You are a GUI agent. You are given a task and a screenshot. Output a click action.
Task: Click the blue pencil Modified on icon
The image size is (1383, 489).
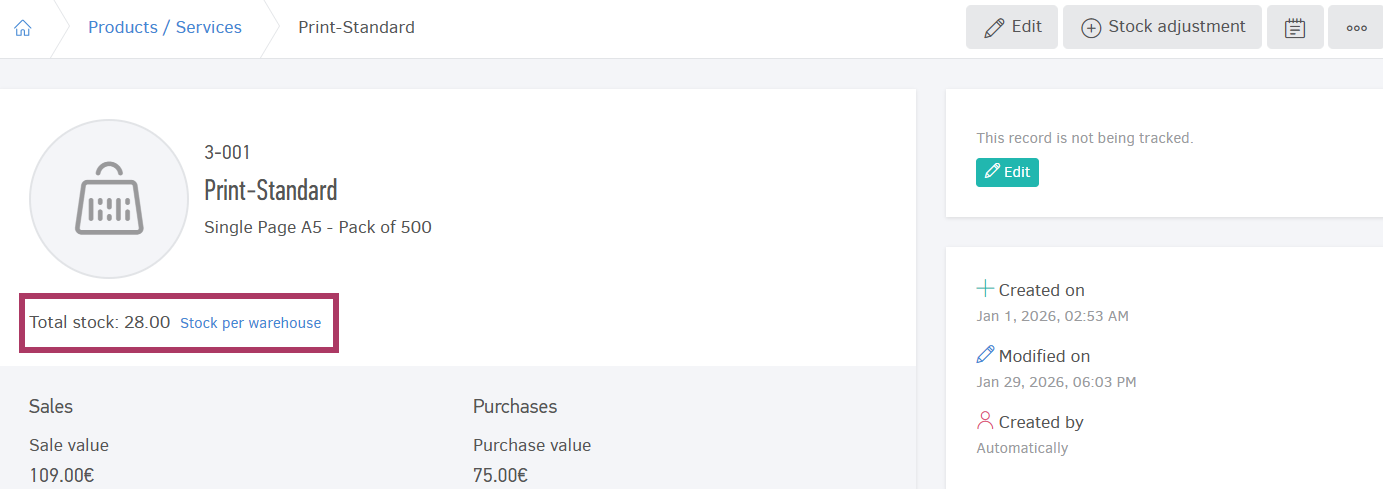point(985,354)
